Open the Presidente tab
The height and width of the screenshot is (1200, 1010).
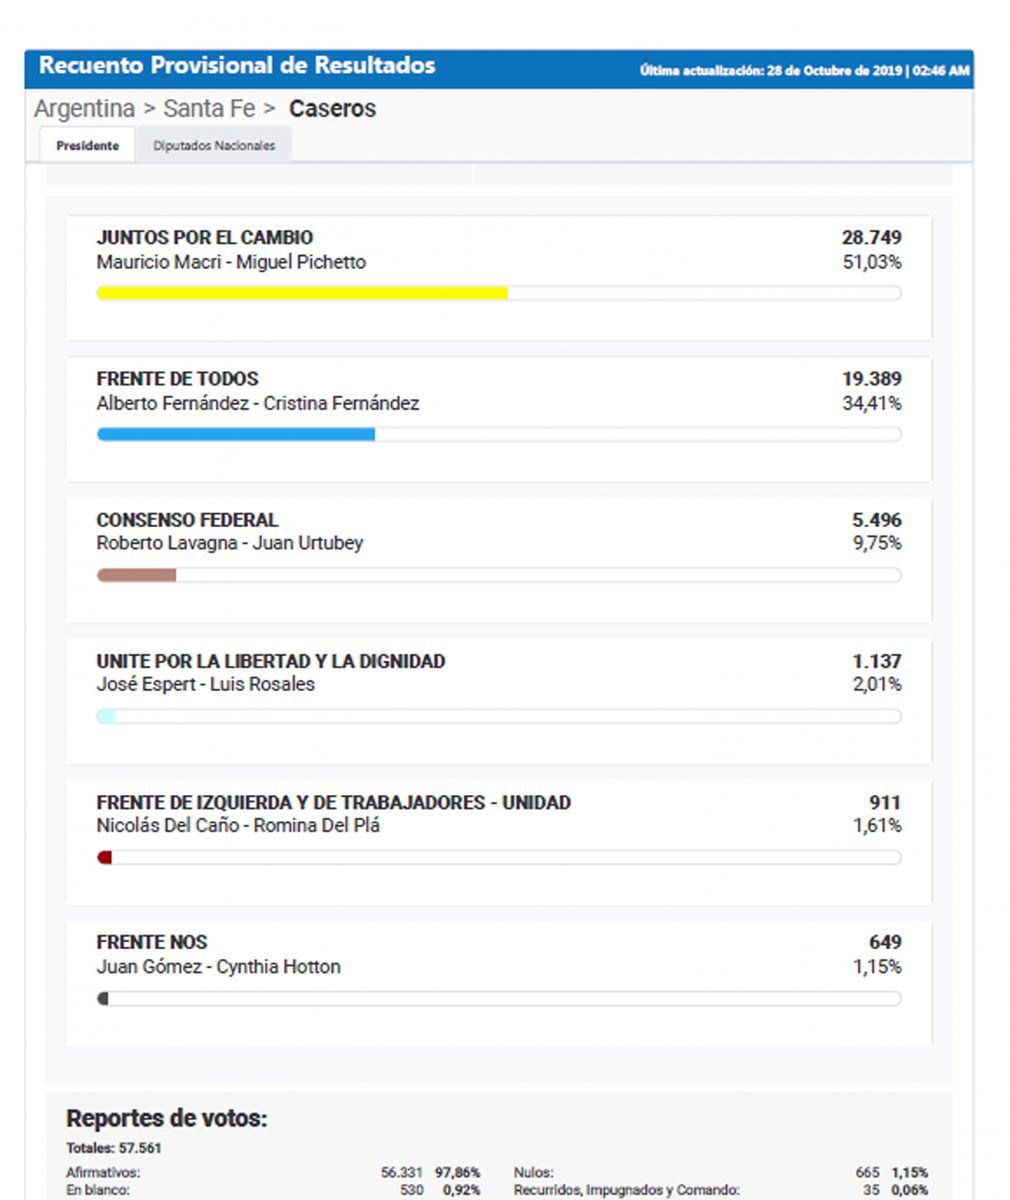[88, 145]
